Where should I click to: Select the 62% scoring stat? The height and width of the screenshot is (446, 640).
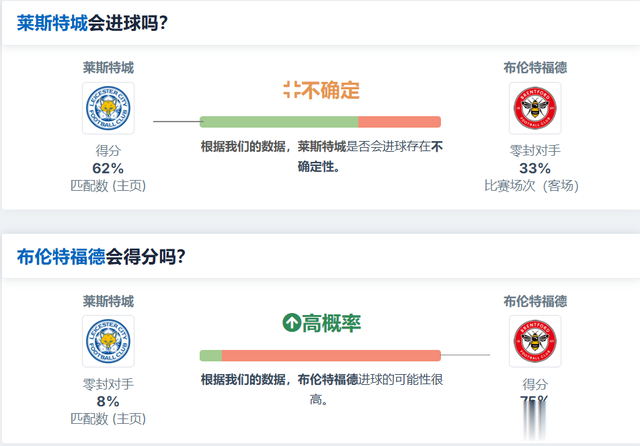[x=108, y=168]
